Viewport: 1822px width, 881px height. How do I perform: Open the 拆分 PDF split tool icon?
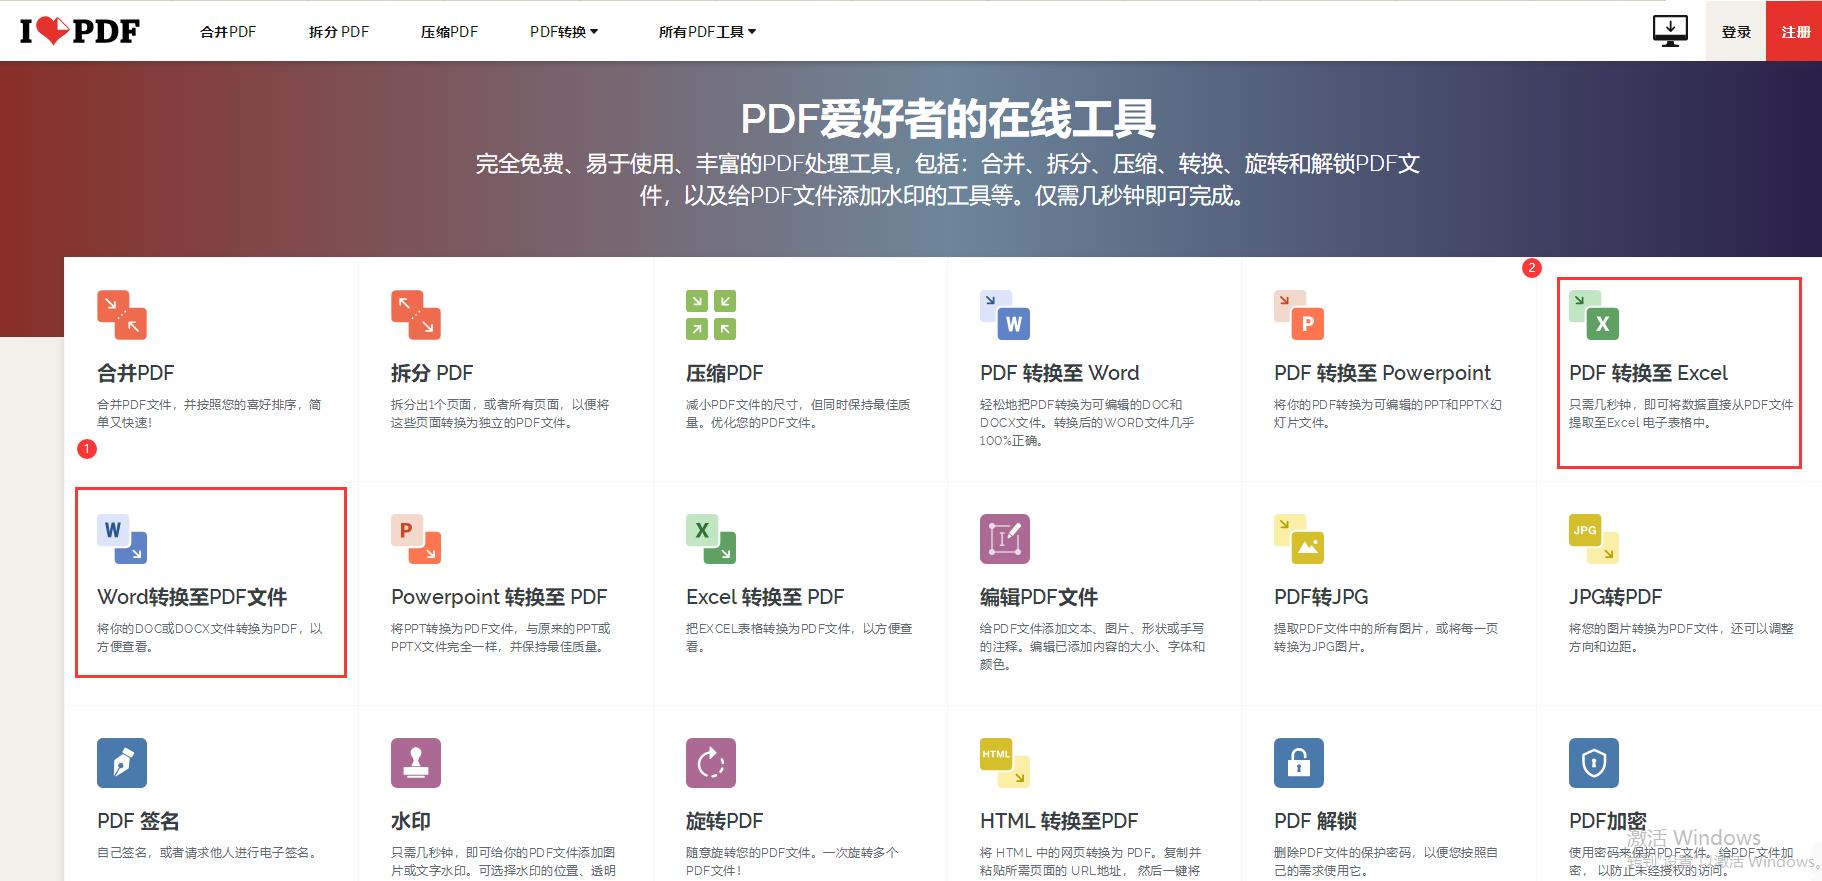point(416,315)
